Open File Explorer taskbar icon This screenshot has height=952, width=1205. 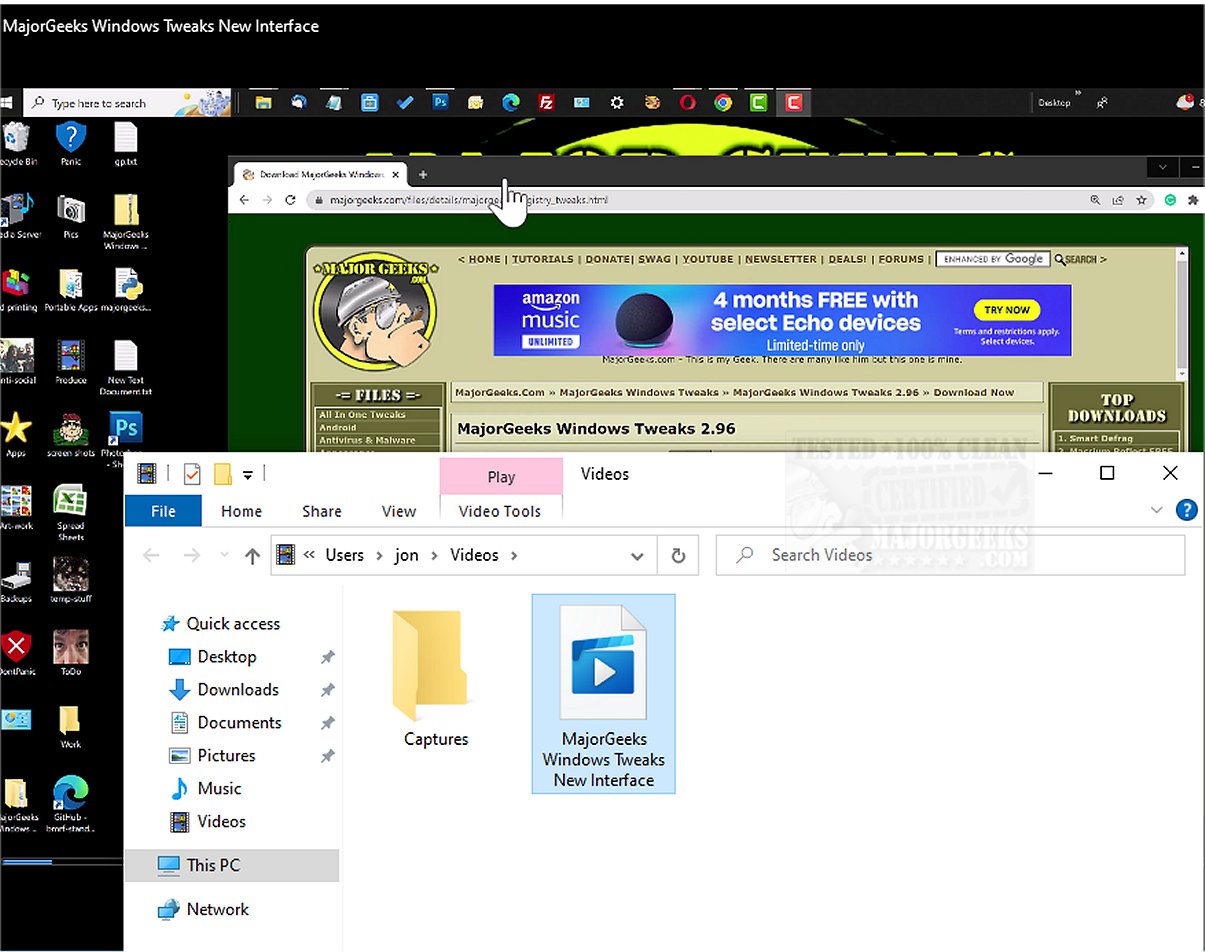263,102
